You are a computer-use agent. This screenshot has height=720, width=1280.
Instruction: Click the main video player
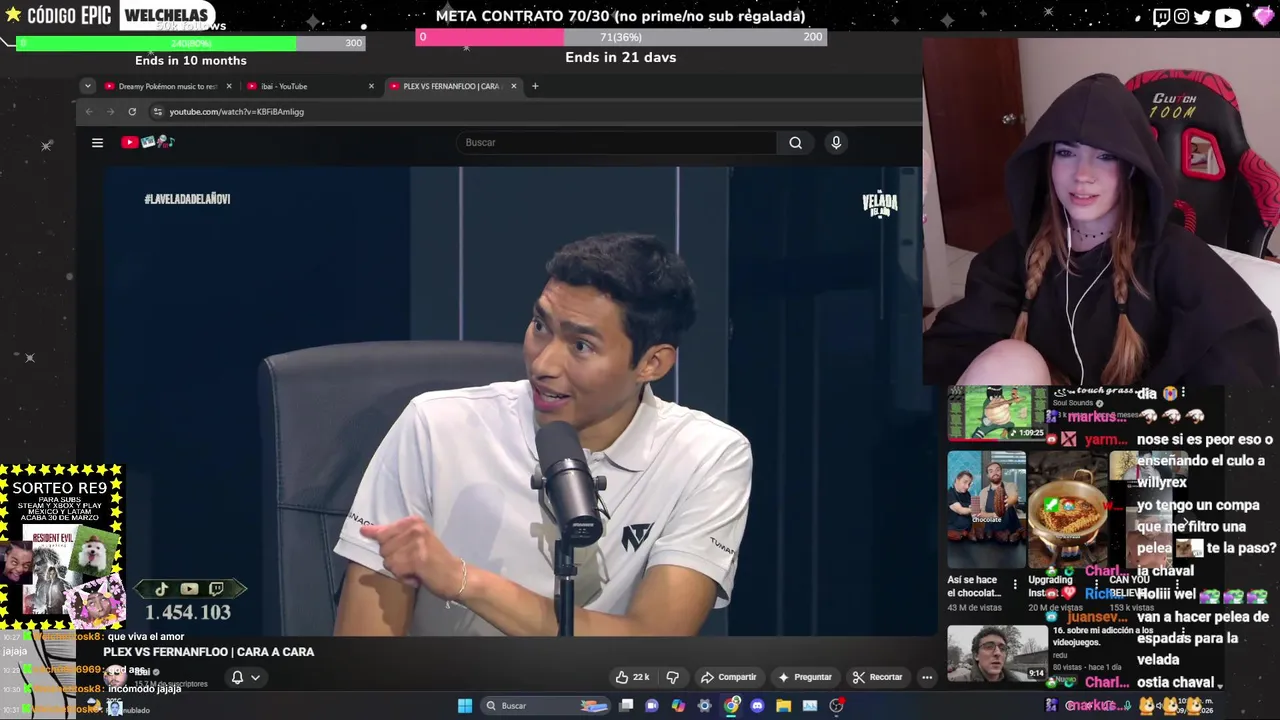(x=512, y=401)
